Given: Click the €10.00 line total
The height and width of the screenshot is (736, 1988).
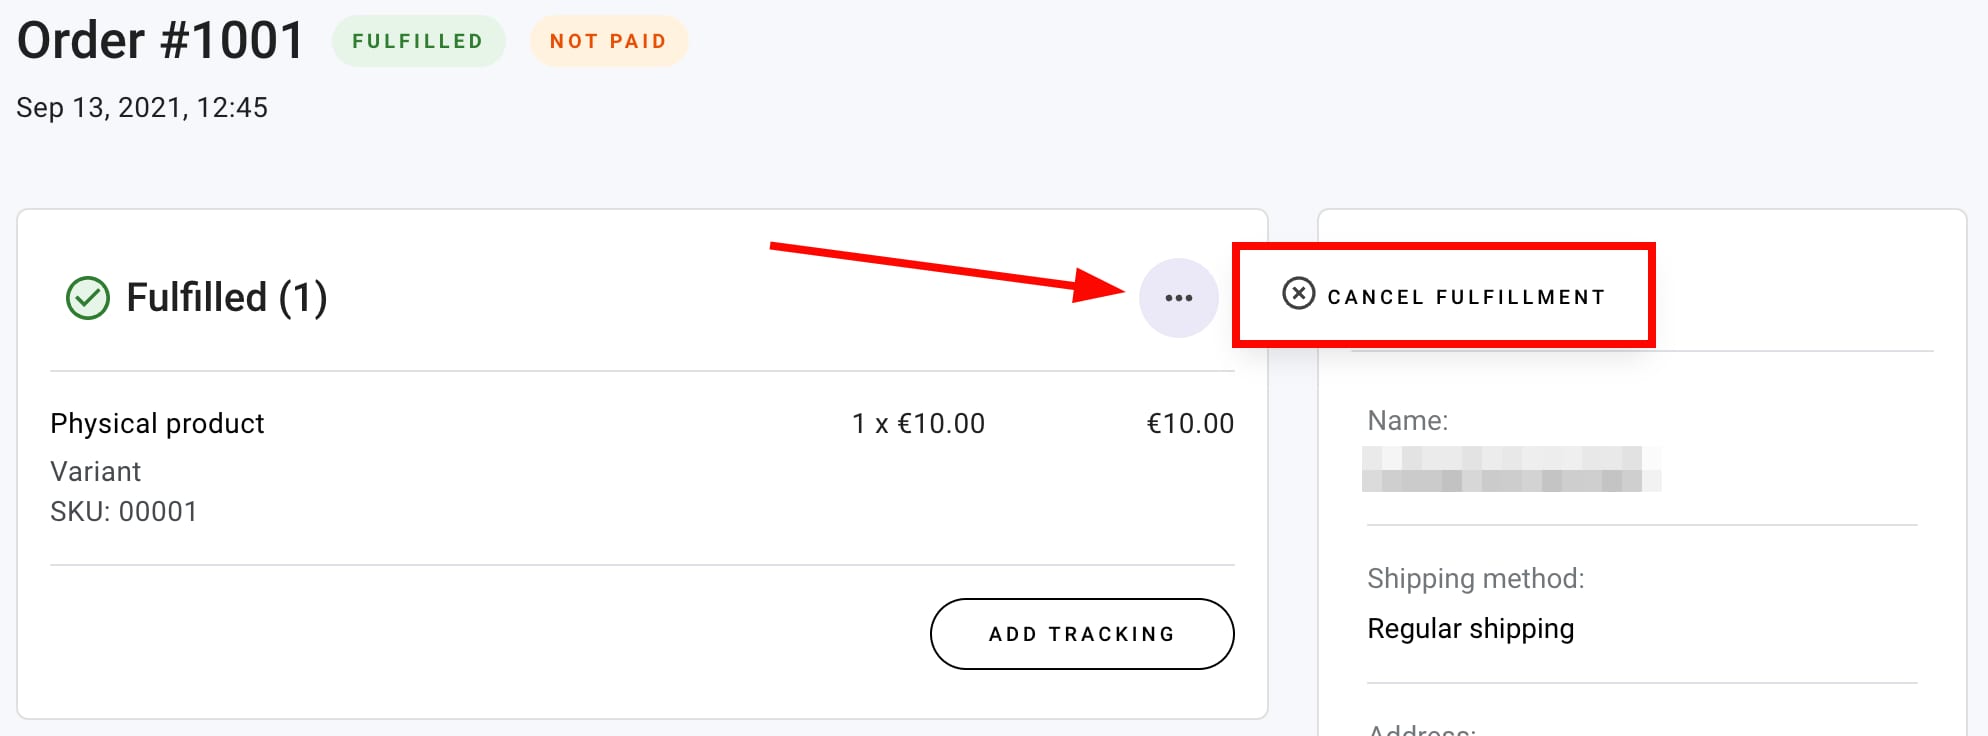Looking at the screenshot, I should click(1189, 424).
